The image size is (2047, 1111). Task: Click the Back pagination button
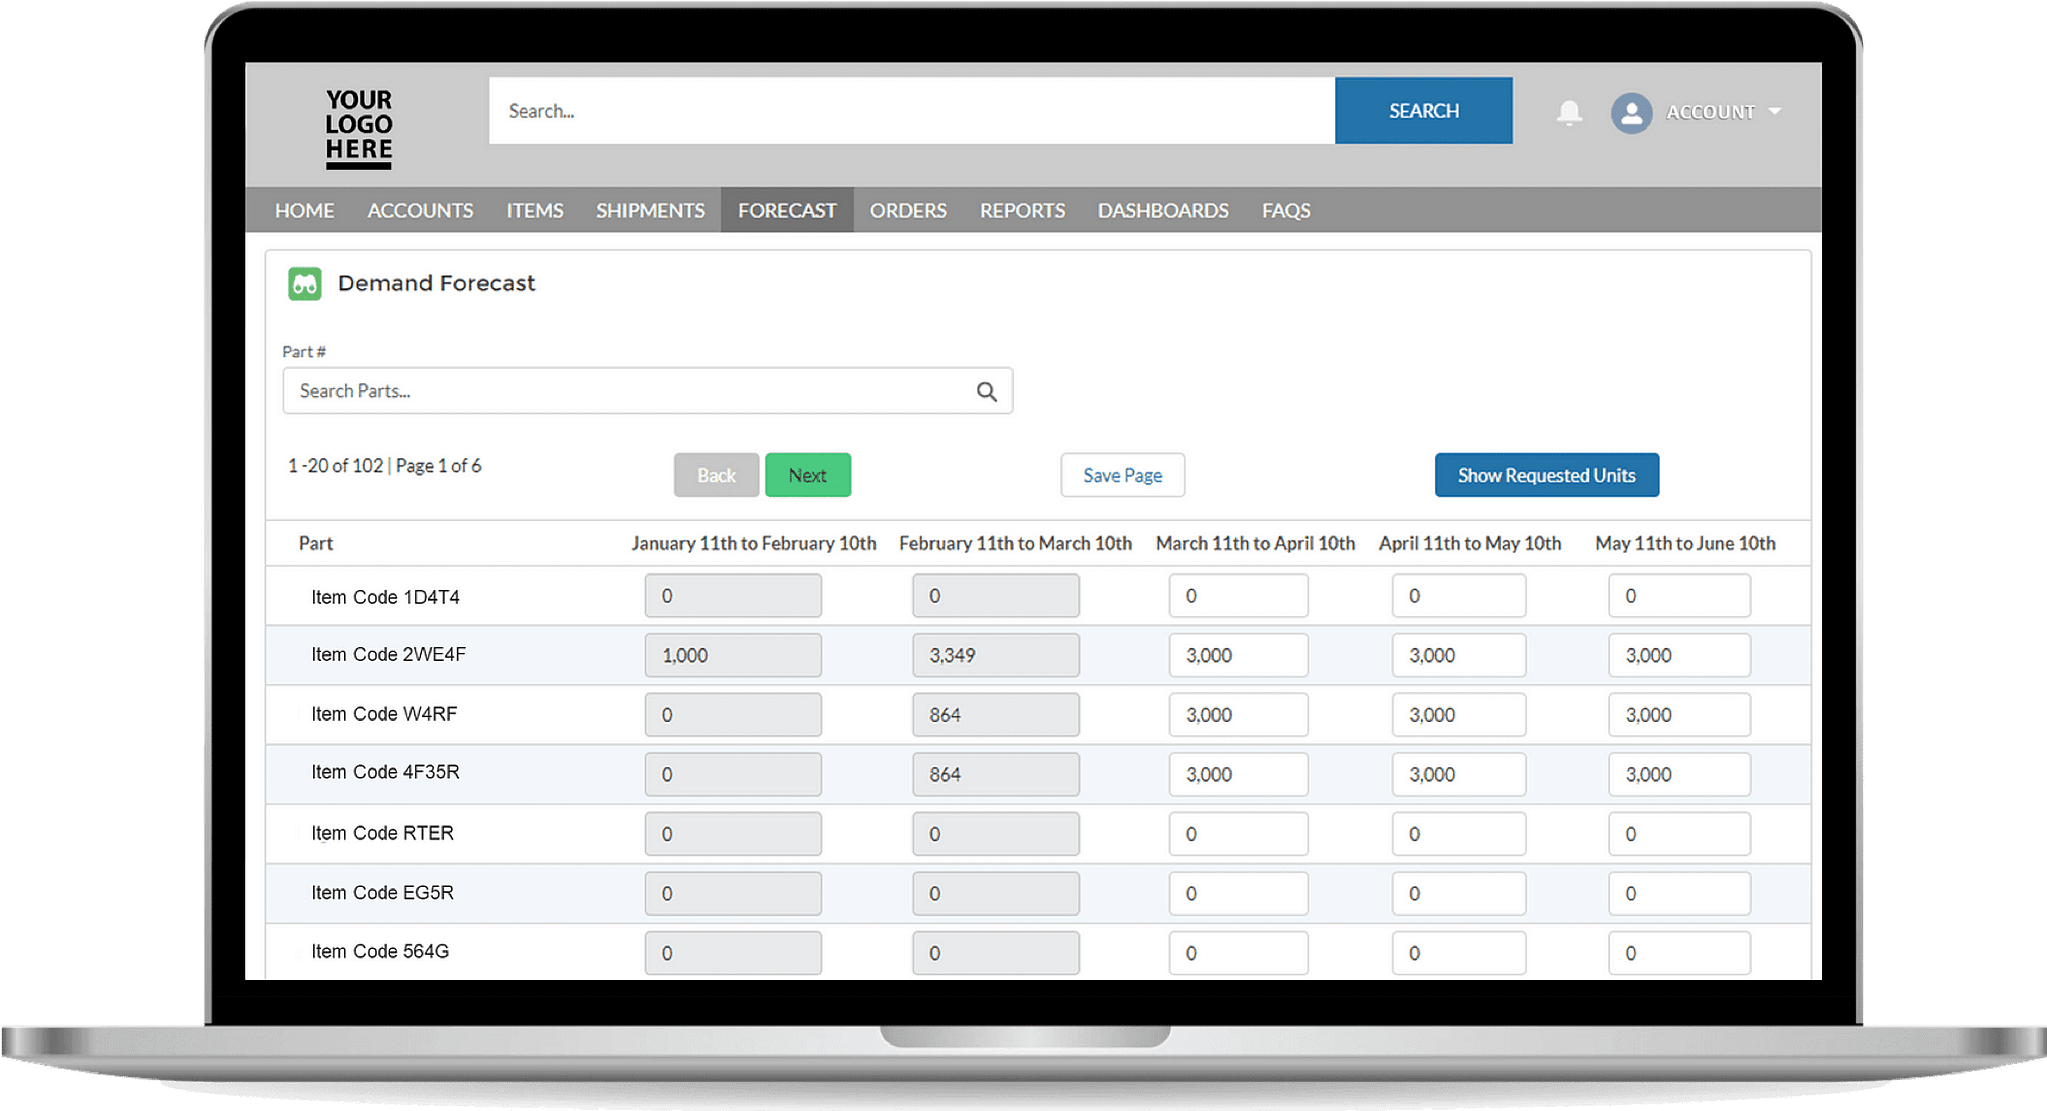tap(716, 475)
